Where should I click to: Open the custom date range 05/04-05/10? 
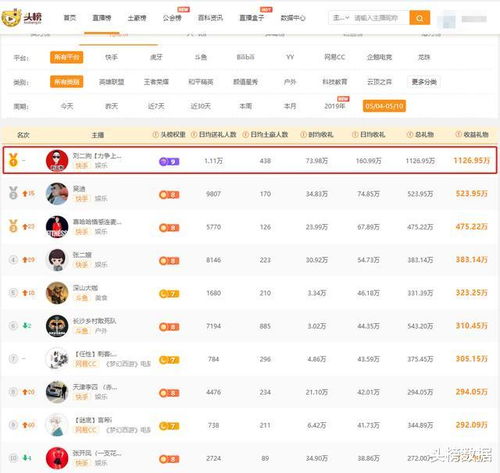pyautogui.click(x=384, y=106)
